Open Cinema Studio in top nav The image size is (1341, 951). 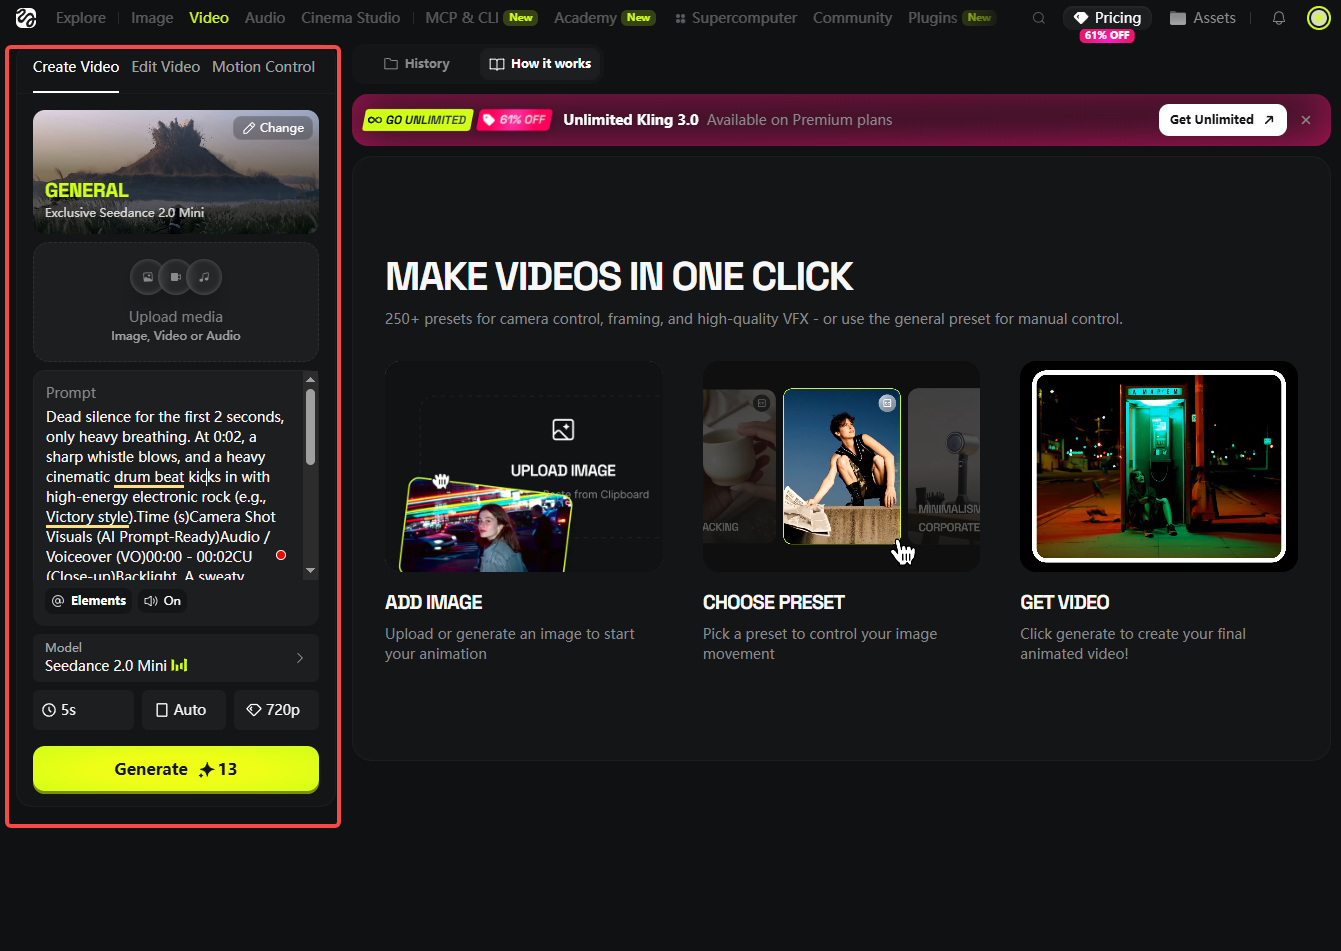click(350, 18)
